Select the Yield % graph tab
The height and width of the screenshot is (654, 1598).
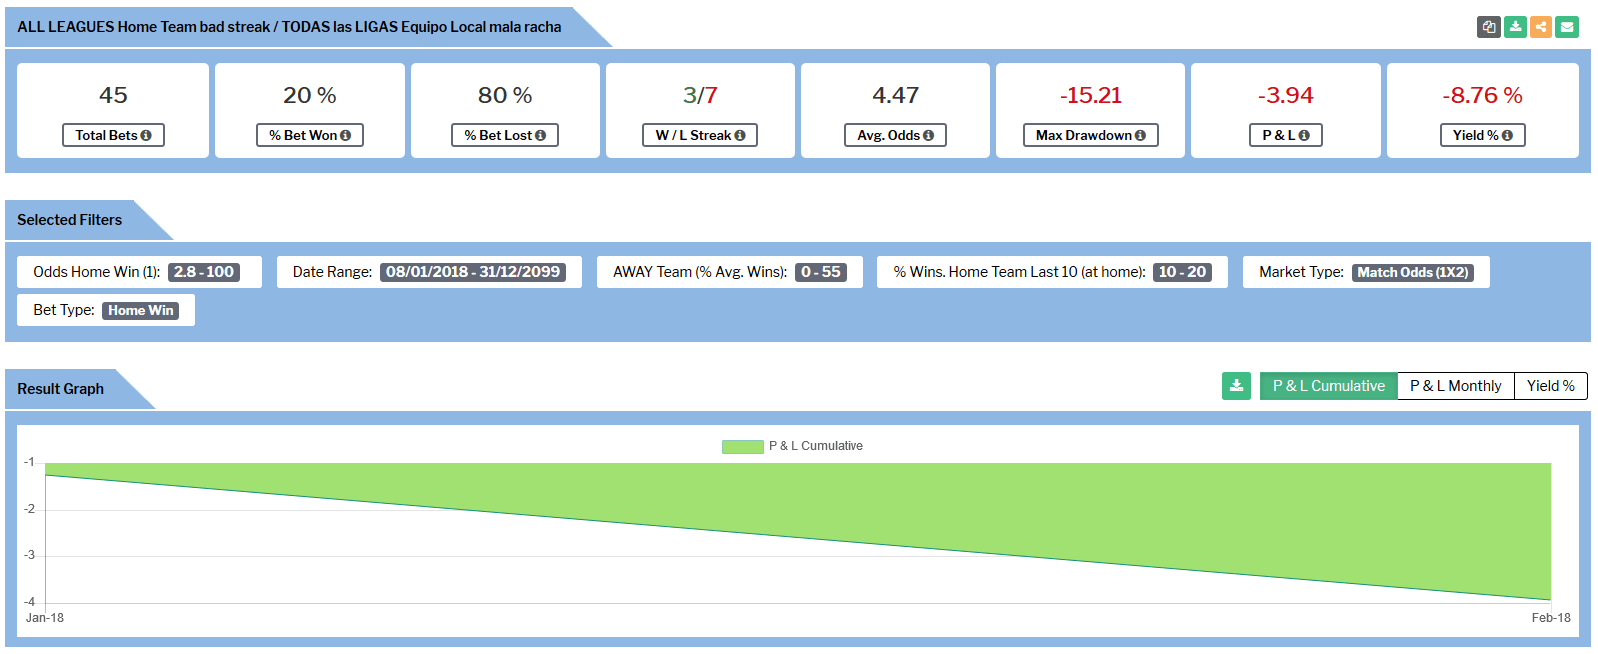(1550, 386)
